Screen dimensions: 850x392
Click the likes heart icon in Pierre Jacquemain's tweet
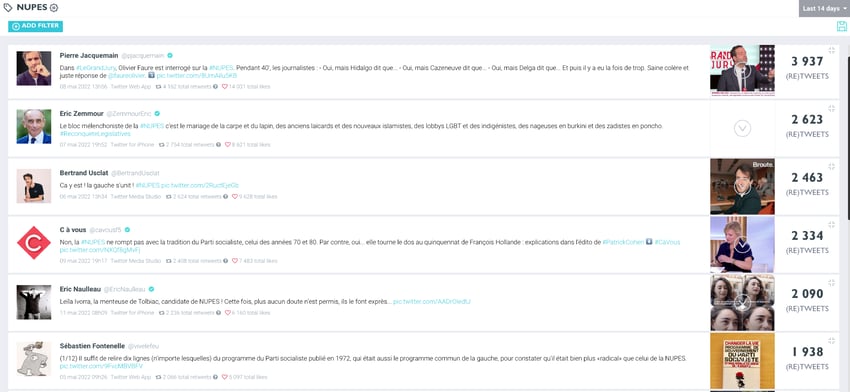tap(225, 86)
